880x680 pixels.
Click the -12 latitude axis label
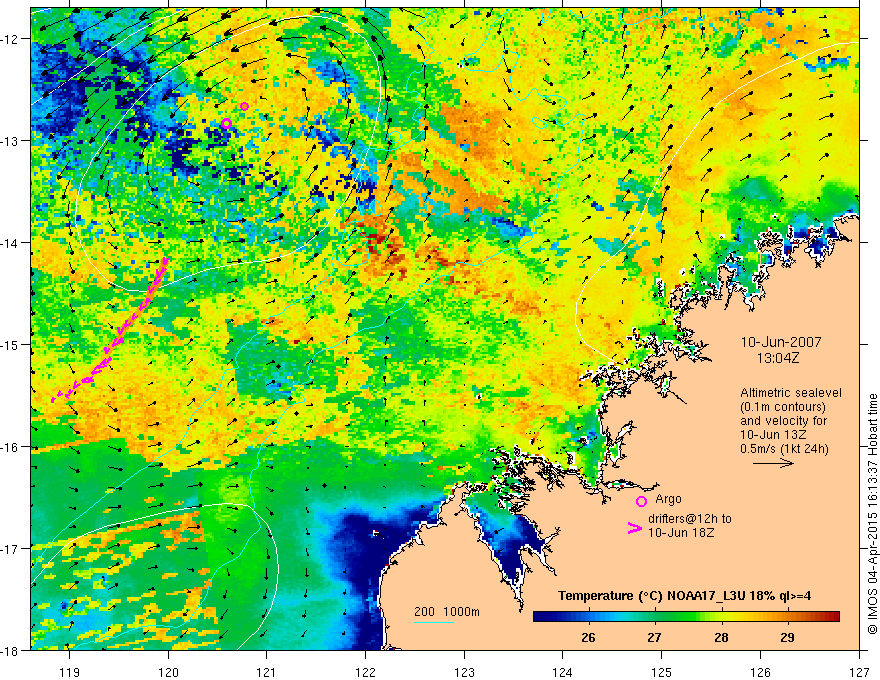(11, 39)
